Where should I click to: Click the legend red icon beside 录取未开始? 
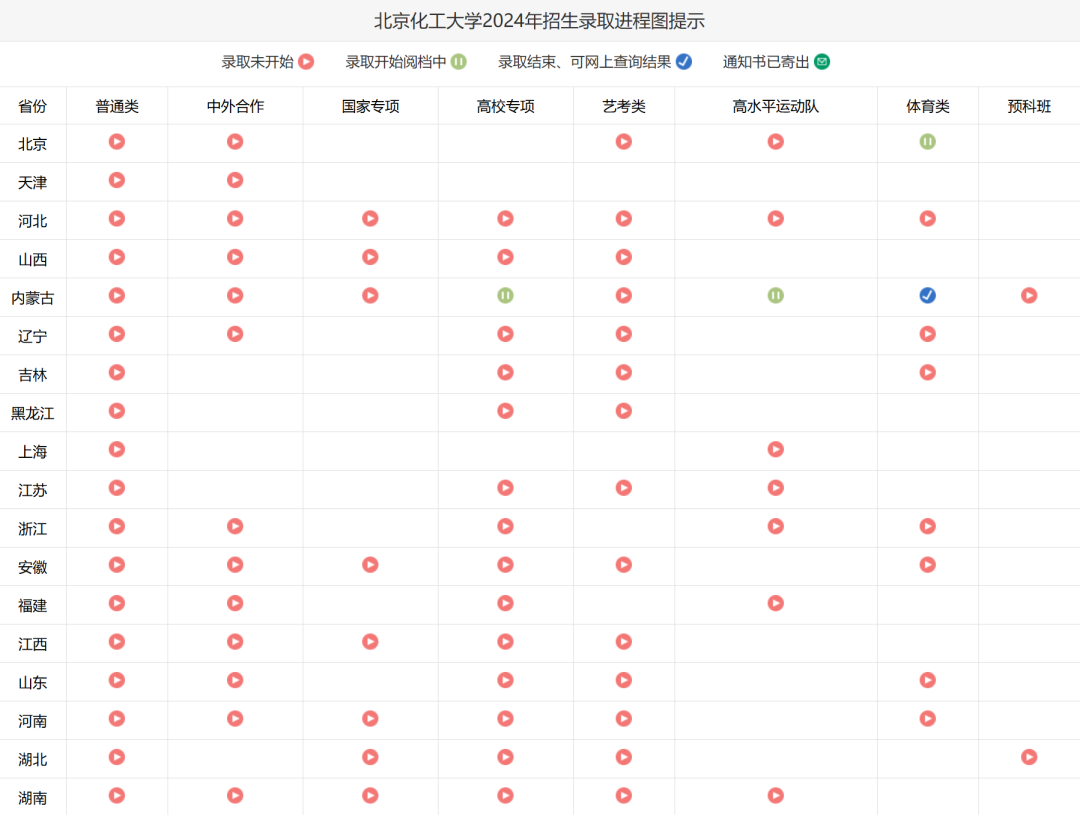pyautogui.click(x=307, y=62)
